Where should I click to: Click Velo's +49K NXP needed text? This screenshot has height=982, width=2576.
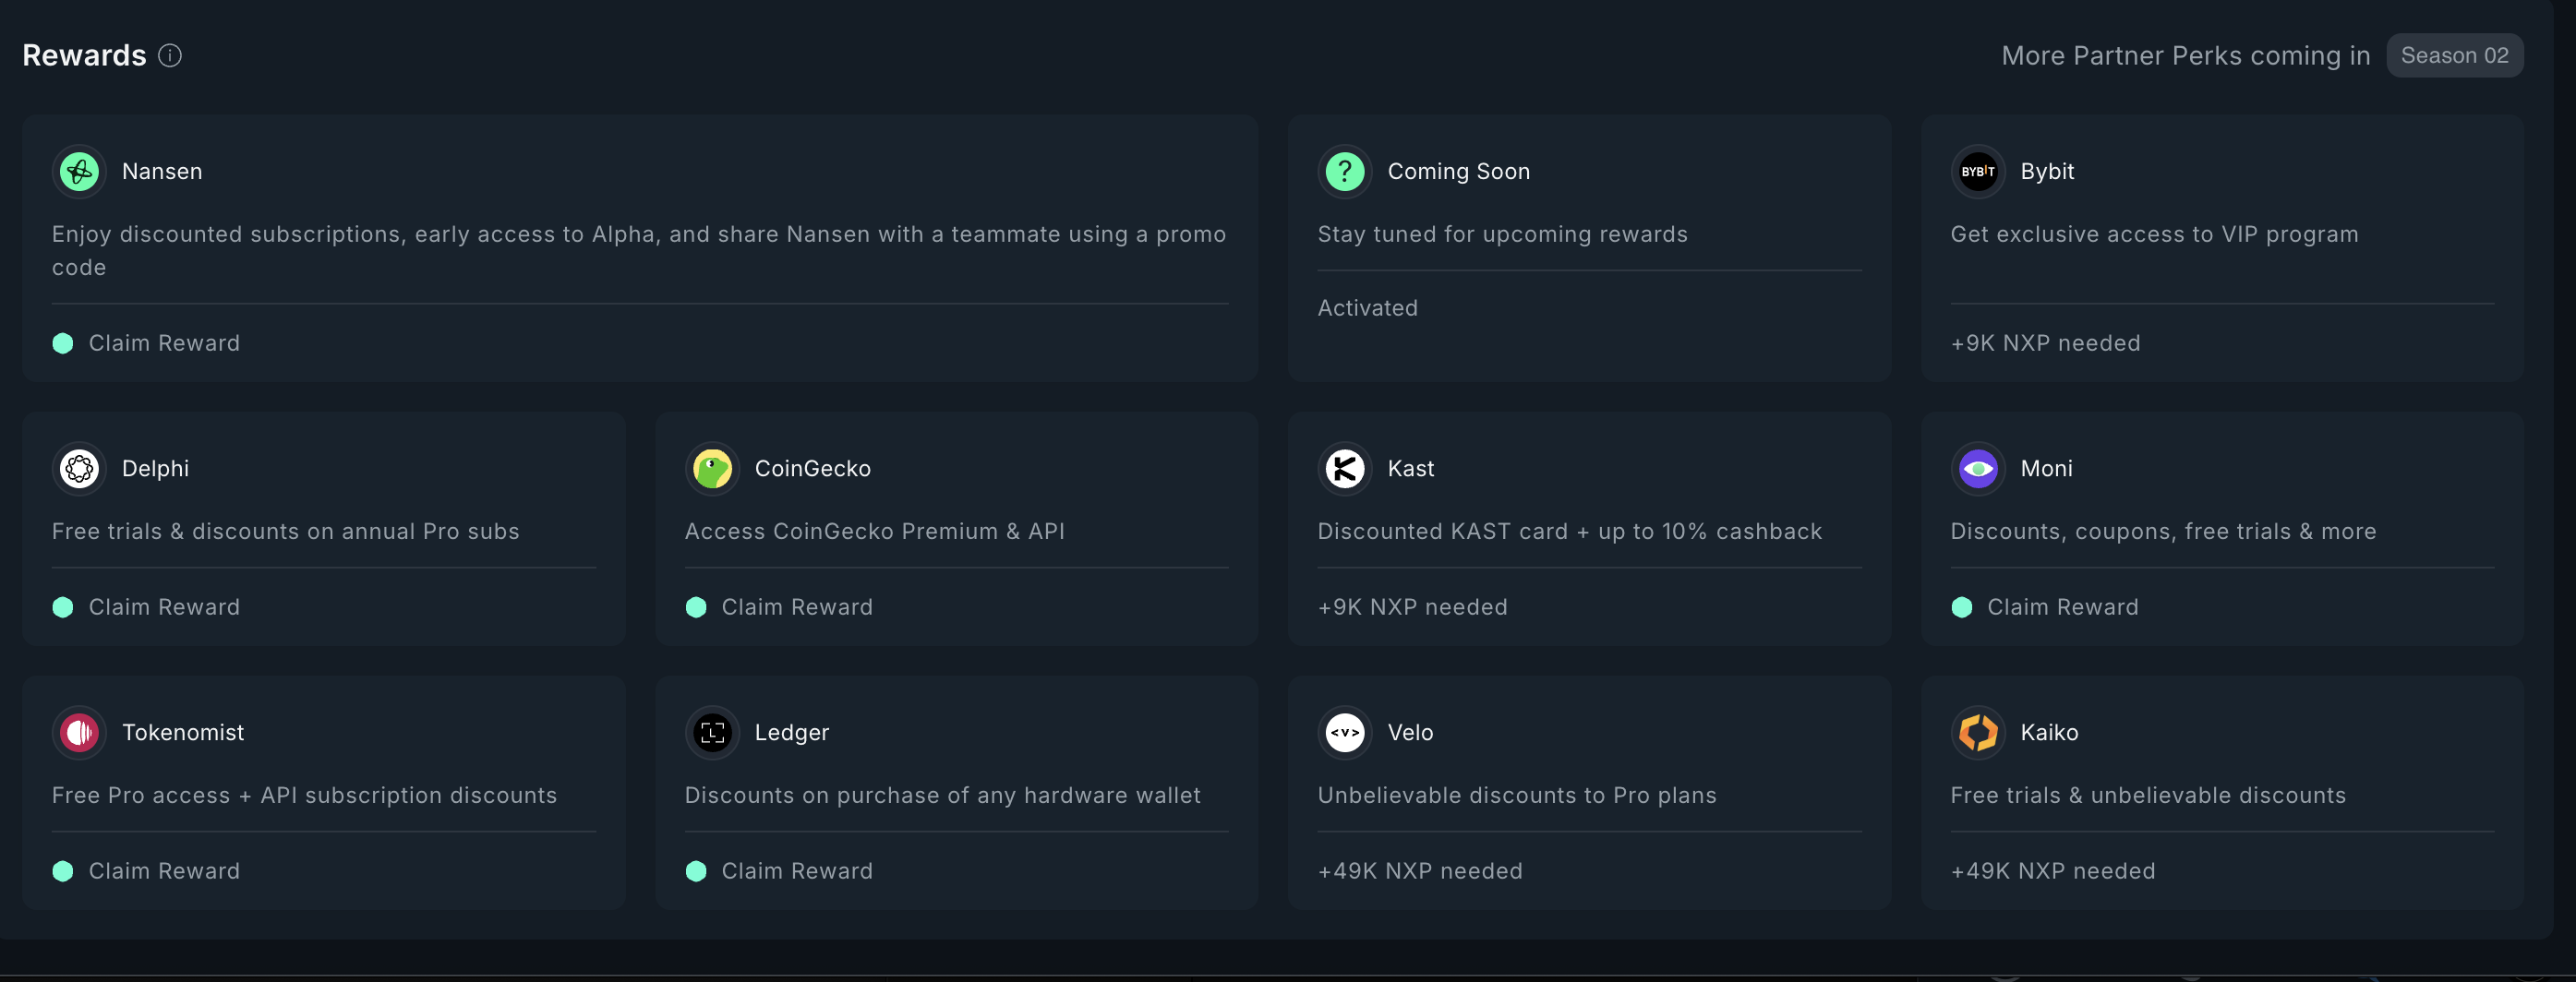(1420, 871)
